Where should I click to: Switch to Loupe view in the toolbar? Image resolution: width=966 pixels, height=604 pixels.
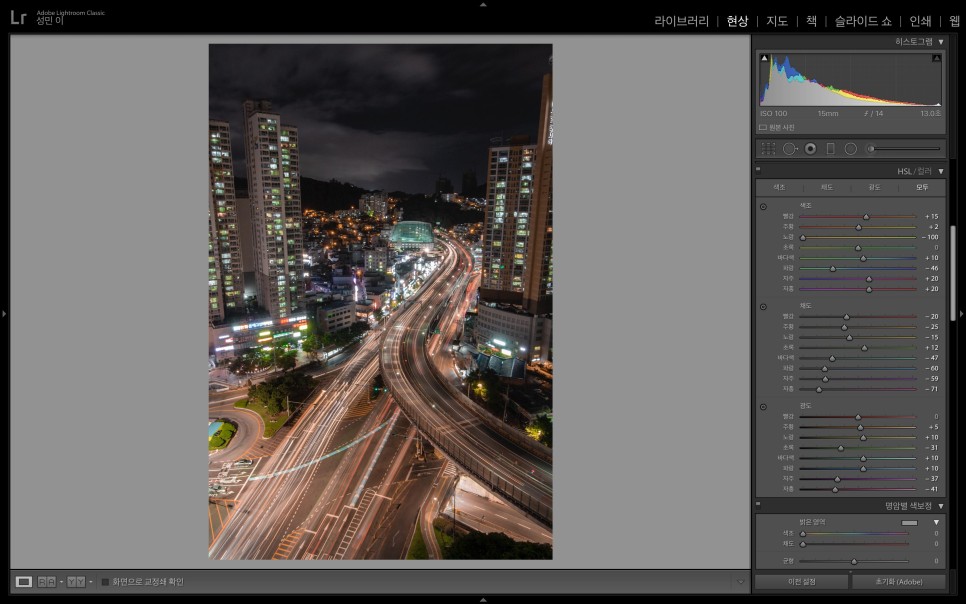point(24,582)
